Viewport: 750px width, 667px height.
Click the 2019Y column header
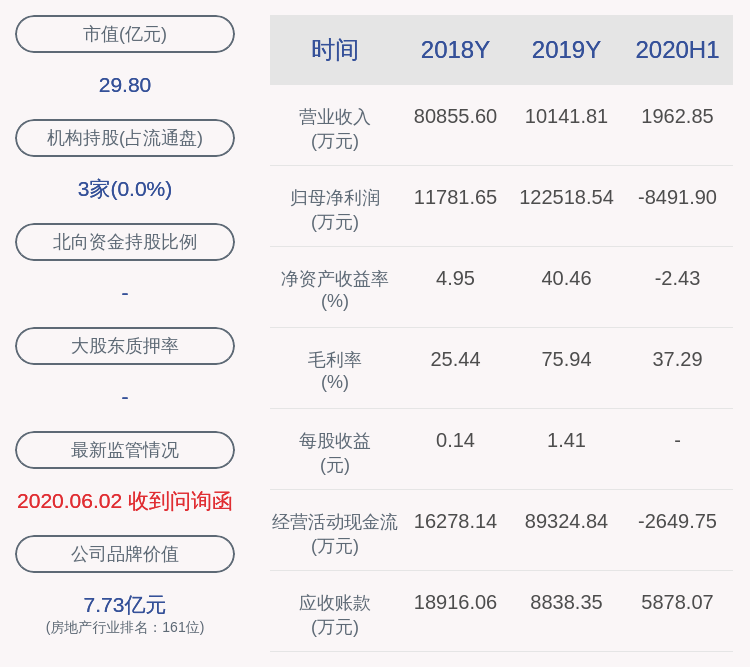coord(566,50)
